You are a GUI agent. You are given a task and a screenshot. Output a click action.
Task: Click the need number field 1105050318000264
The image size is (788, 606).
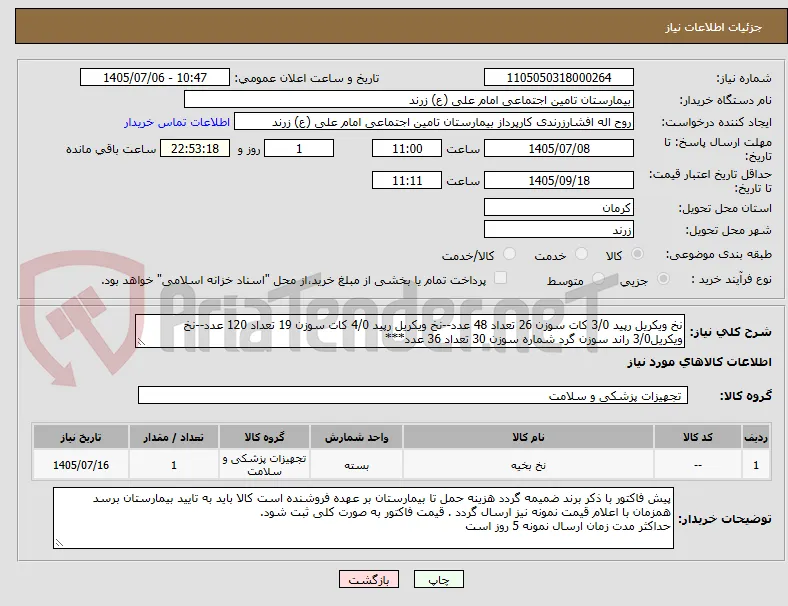pos(558,77)
